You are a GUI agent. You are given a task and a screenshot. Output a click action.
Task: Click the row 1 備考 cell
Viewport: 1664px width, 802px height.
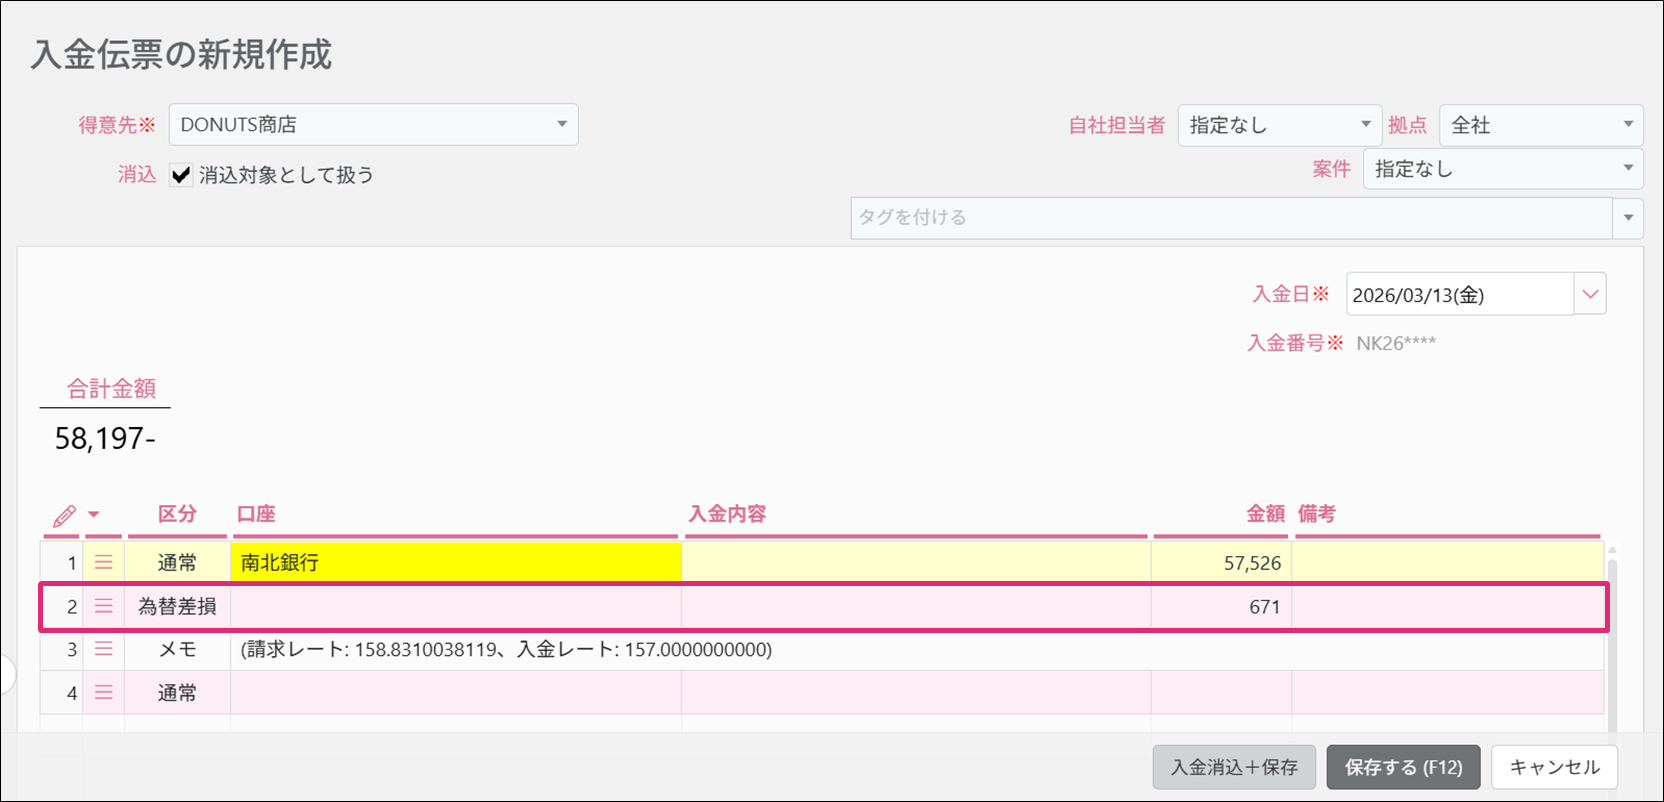coord(1448,562)
